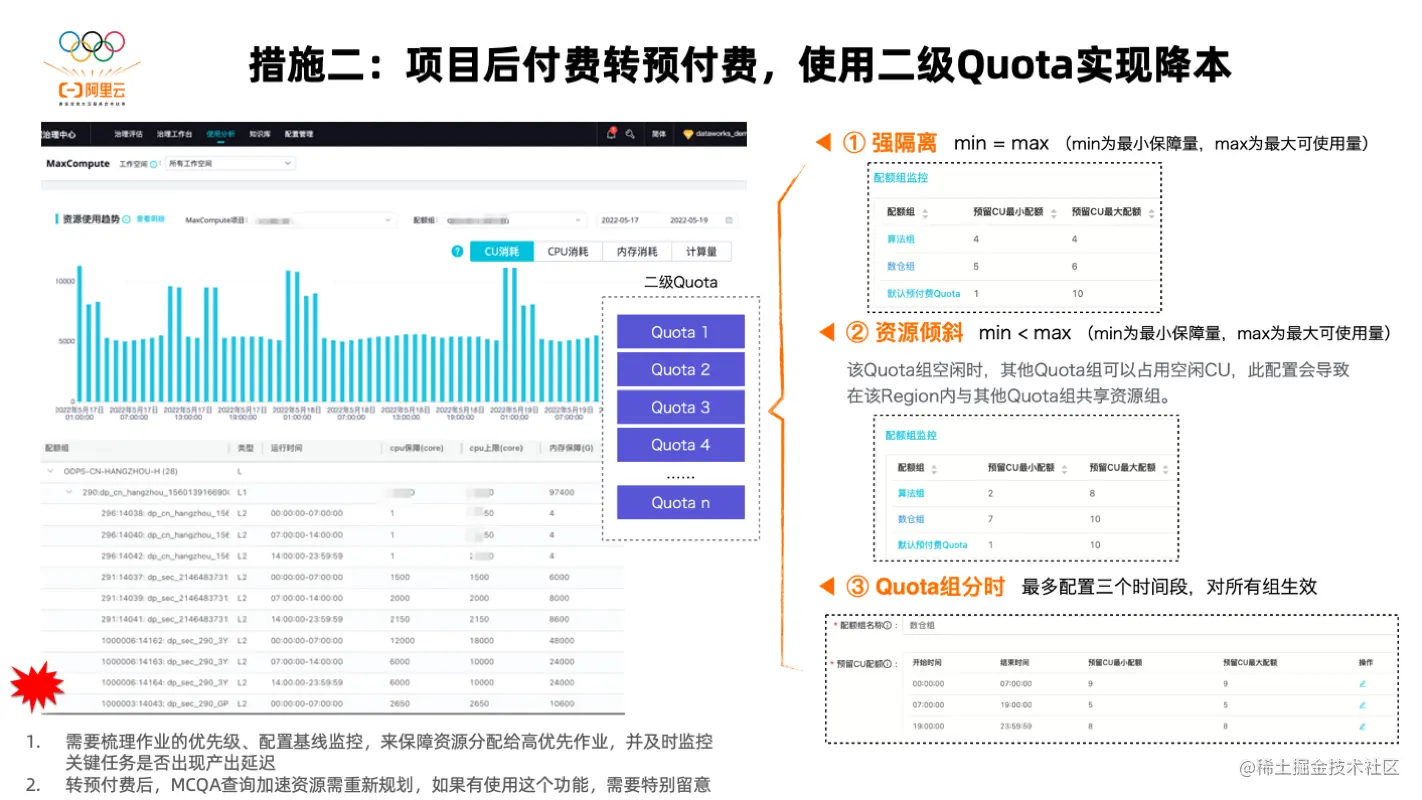The width and height of the screenshot is (1422, 800).
Task: Open the 治理工作台 nav item
Action: (x=174, y=133)
